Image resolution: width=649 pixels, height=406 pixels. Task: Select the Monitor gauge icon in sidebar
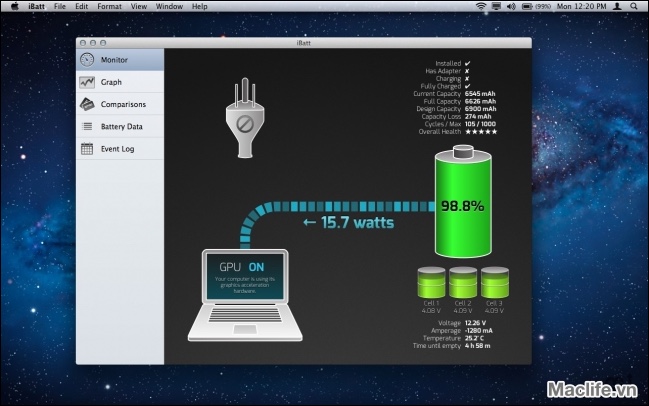click(87, 60)
